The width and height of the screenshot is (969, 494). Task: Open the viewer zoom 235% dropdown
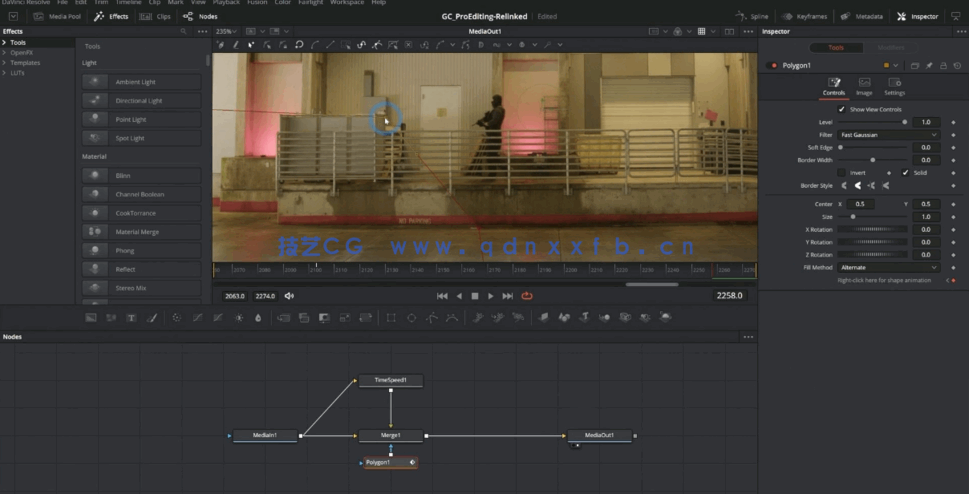tap(226, 32)
